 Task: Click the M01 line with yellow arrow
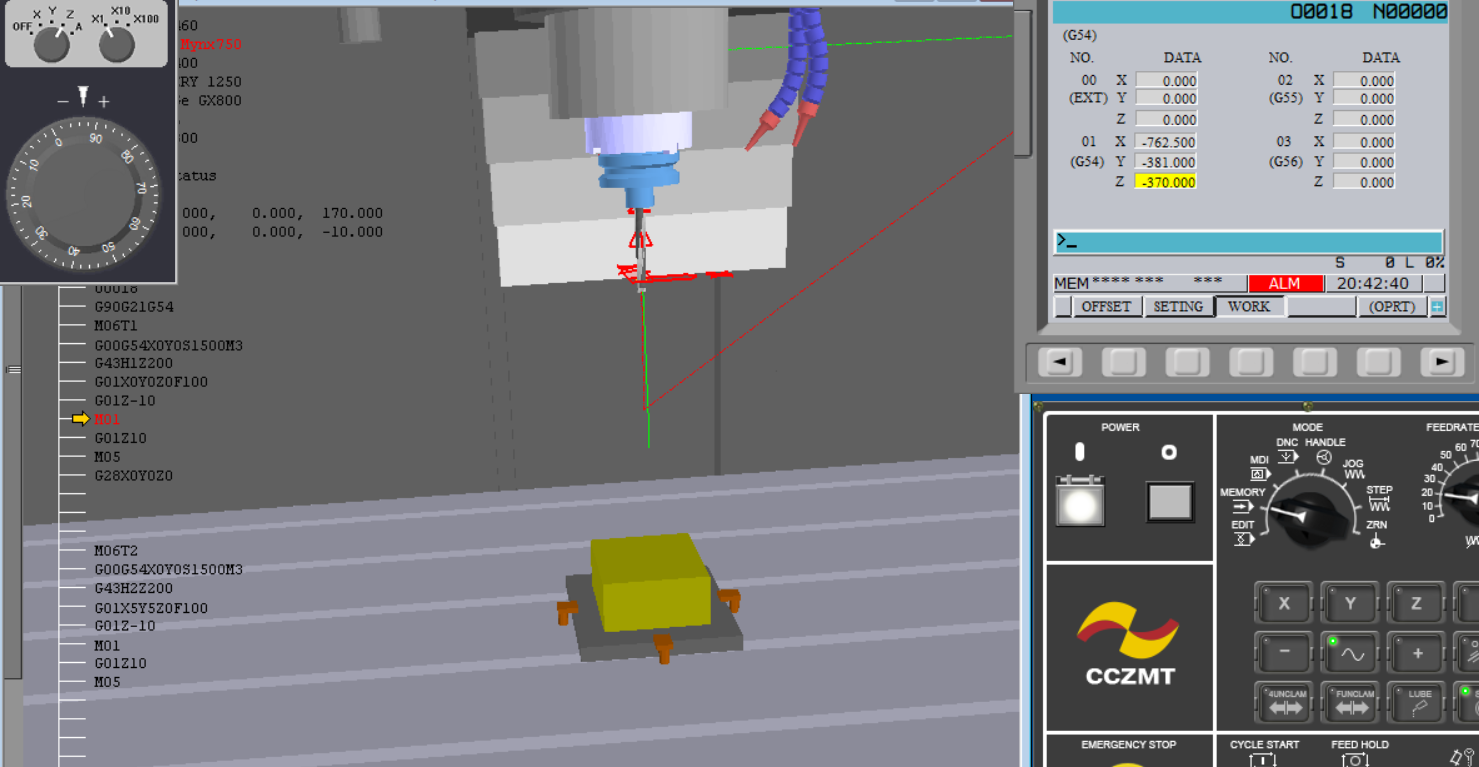(106, 419)
